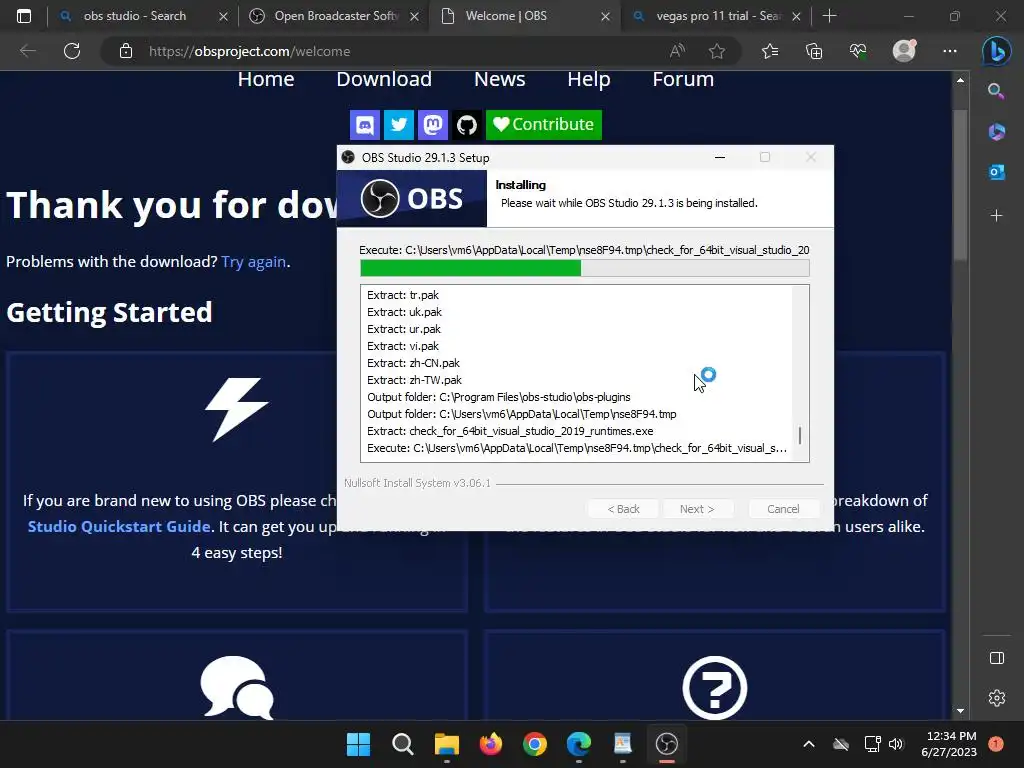
Task: Click the browser back arrow
Action: 27,51
